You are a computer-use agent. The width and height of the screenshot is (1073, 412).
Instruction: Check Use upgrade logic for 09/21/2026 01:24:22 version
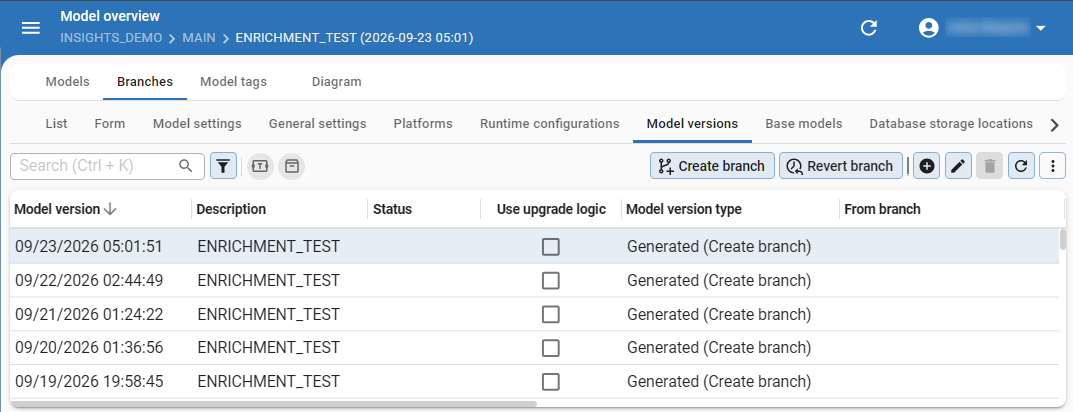coord(551,314)
